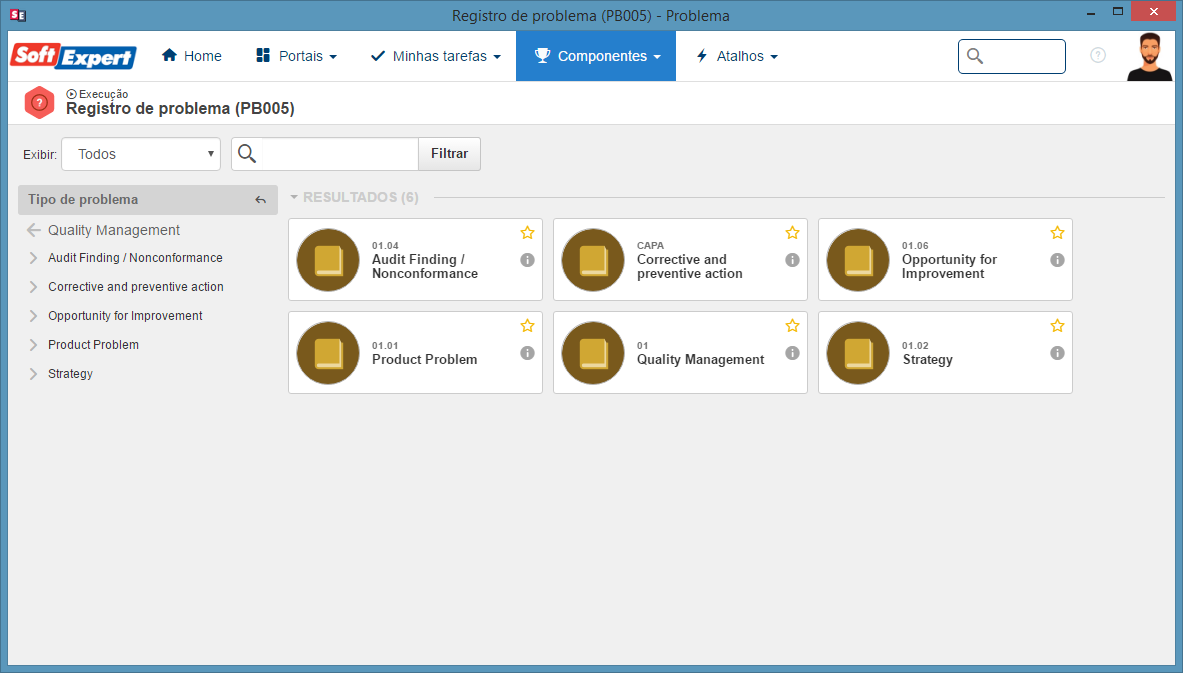
Task: Select Corrective and preventive action in tree
Action: pyautogui.click(x=136, y=287)
